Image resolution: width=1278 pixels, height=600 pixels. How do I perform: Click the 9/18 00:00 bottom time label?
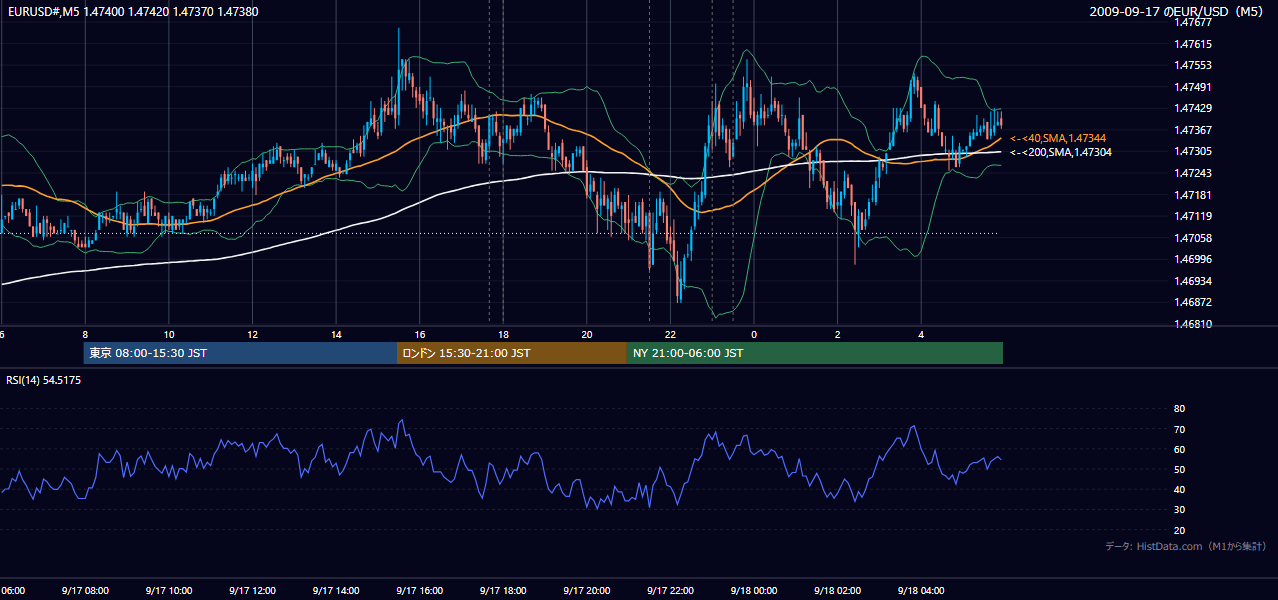click(754, 590)
